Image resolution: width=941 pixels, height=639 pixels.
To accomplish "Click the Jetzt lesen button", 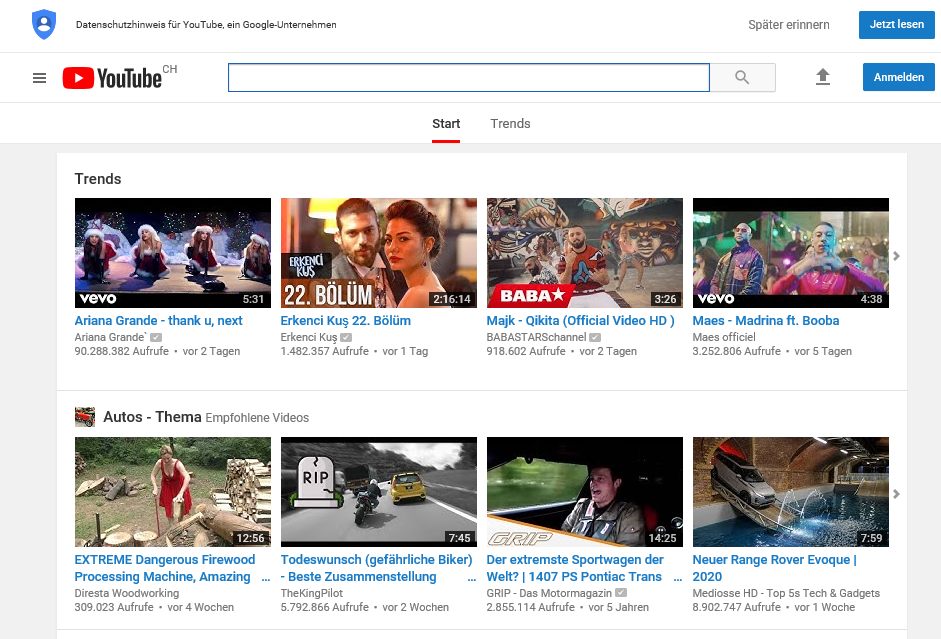I will coord(897,25).
